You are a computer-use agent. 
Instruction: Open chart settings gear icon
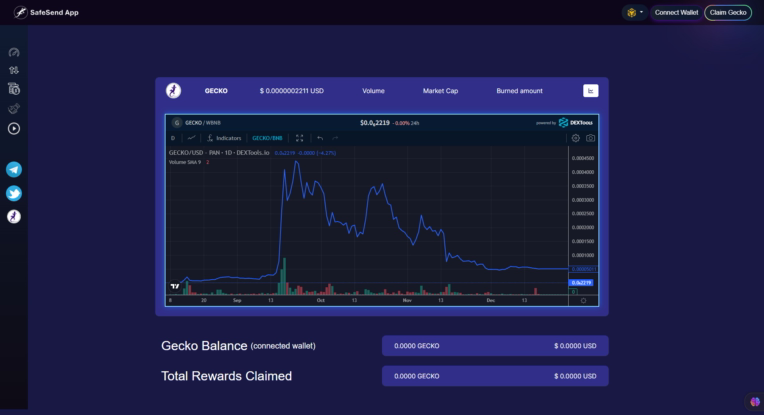pos(575,138)
